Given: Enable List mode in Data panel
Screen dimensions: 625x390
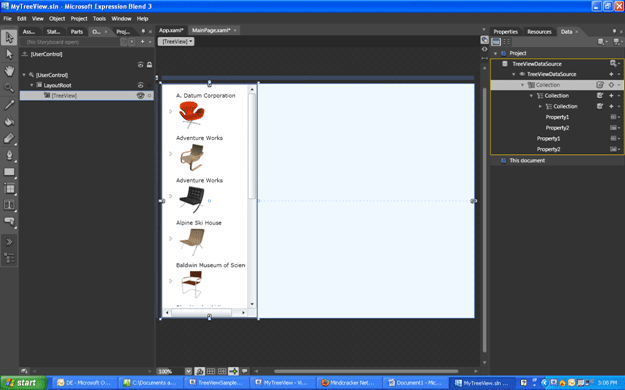Looking at the screenshot, I should (496, 41).
